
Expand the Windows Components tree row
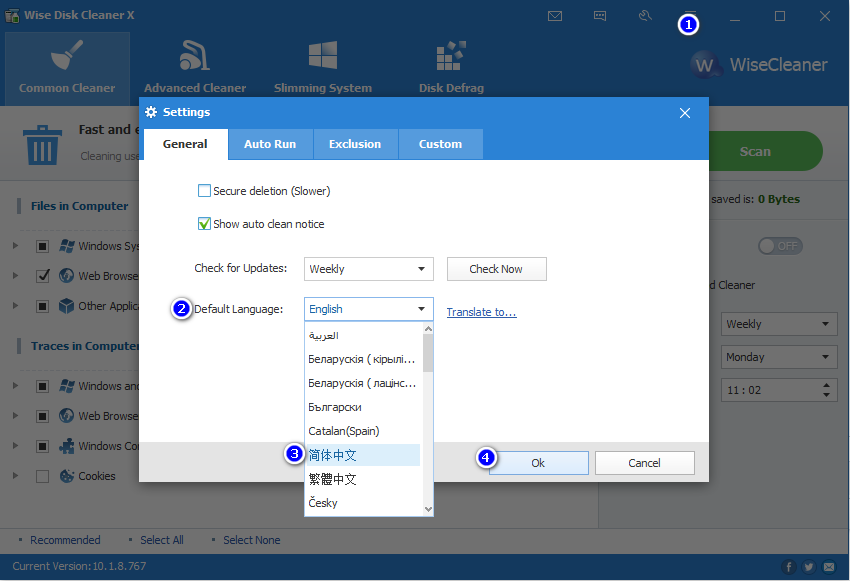[16, 446]
